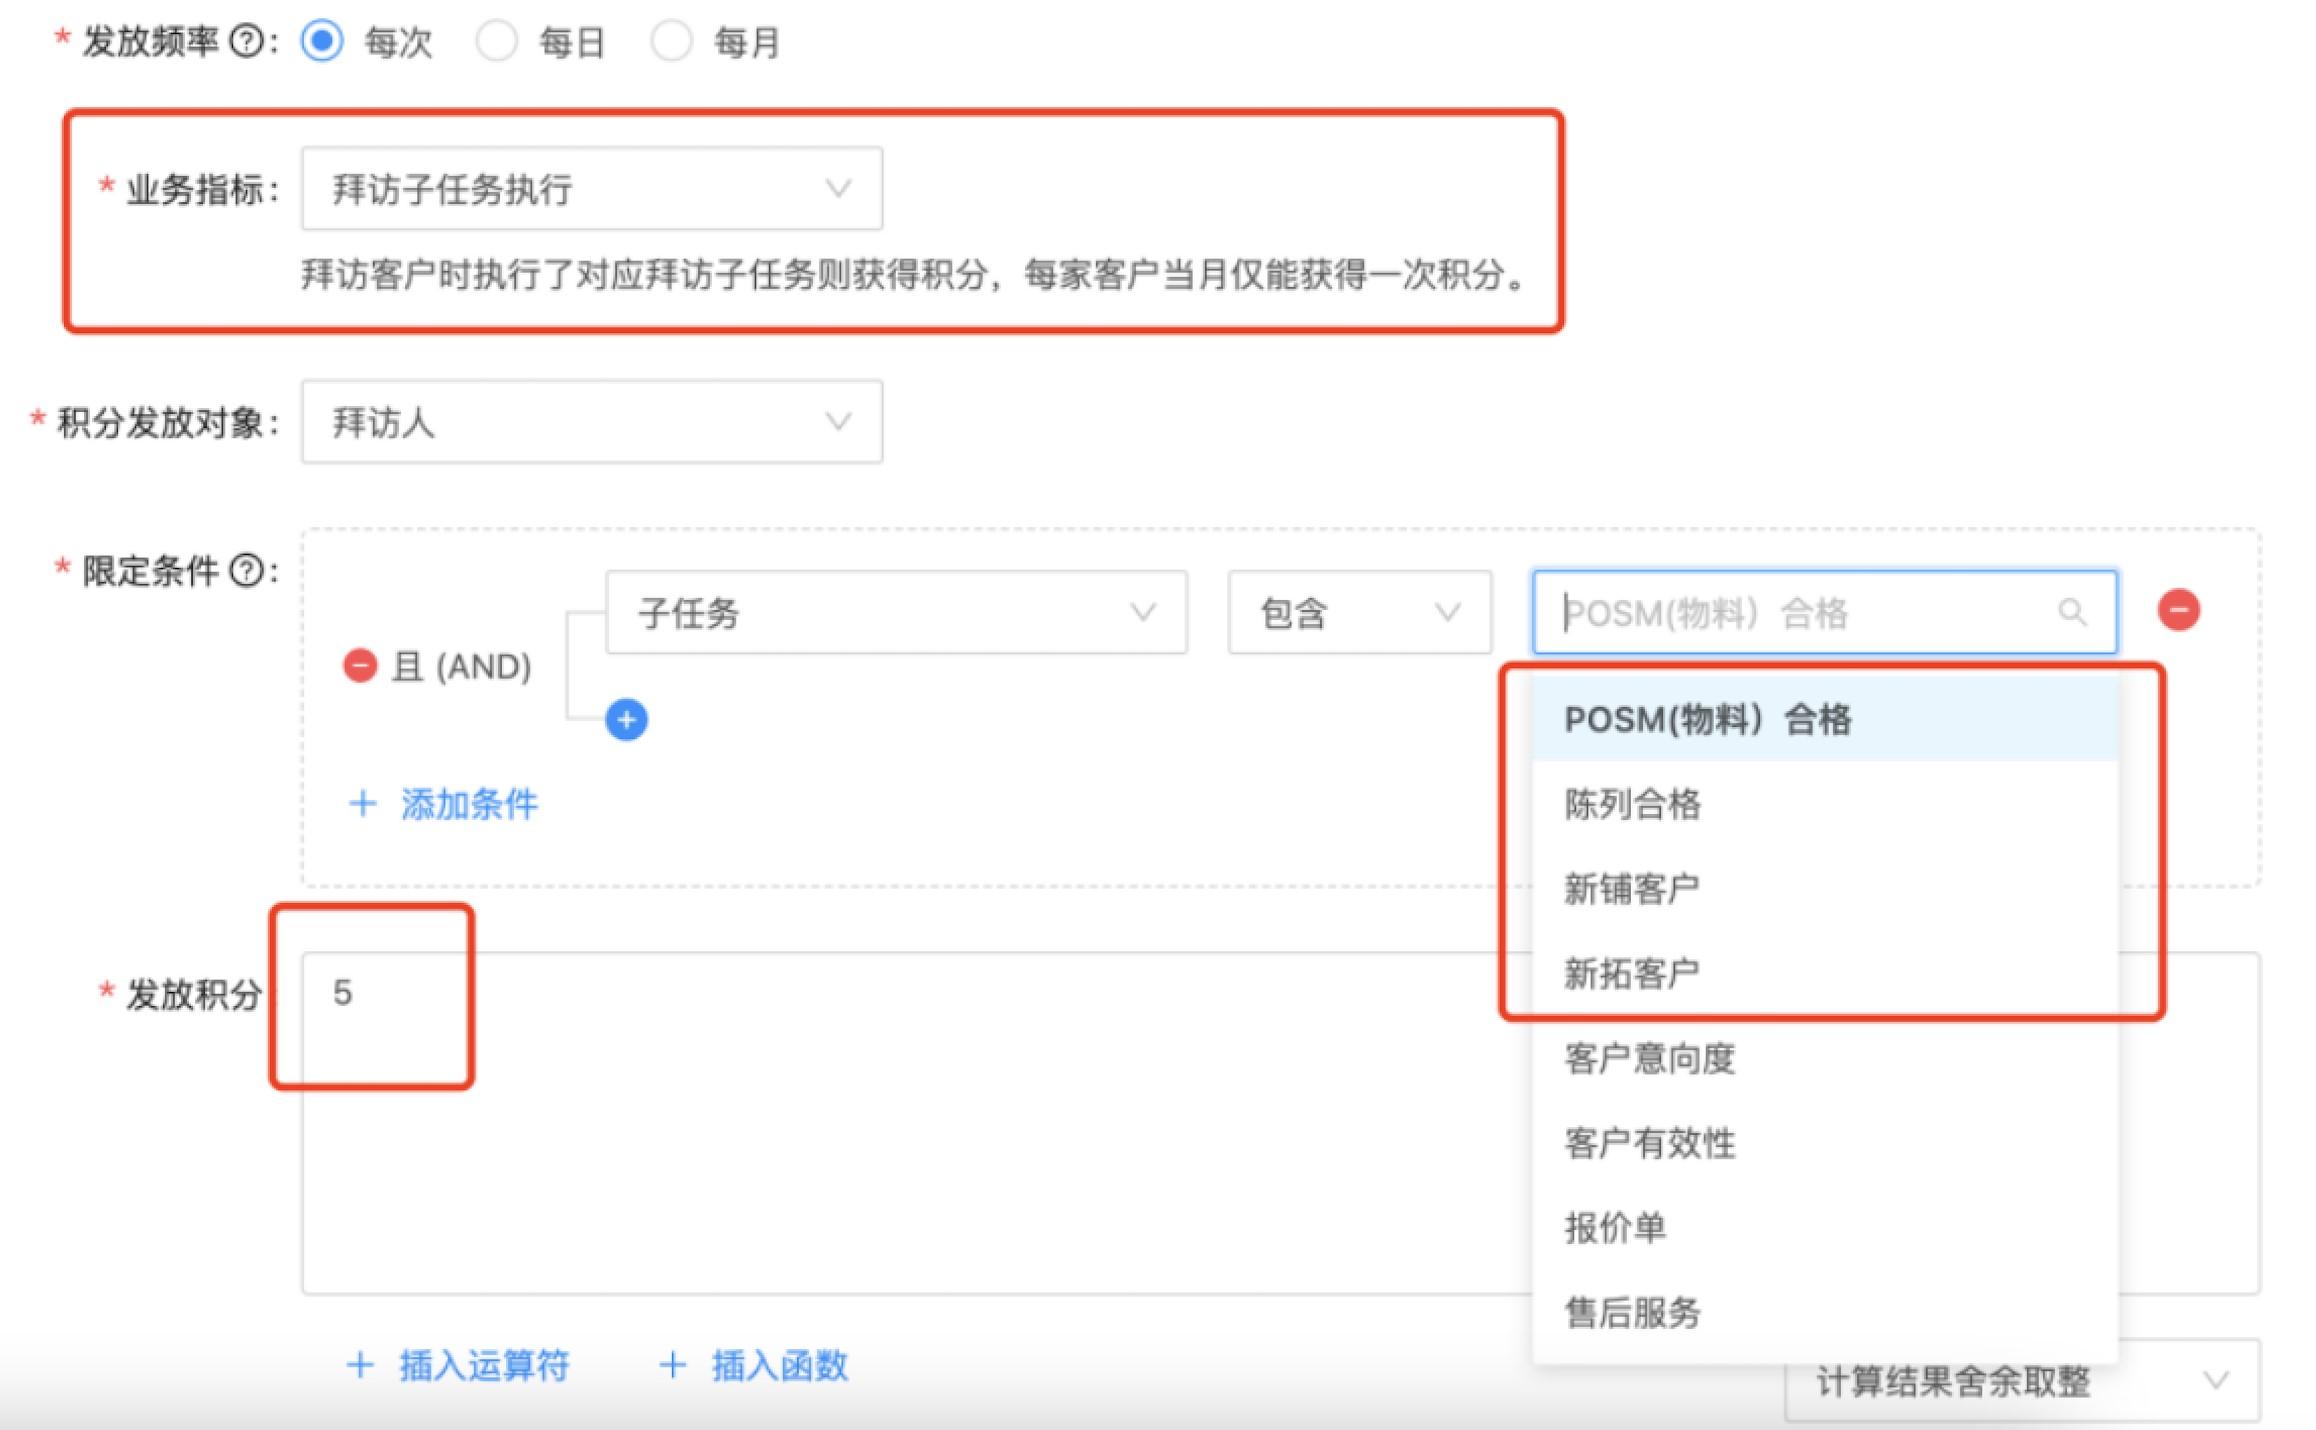Screen dimensions: 2316x1430
Task: Open the 业务指标 dropdown
Action: [592, 189]
